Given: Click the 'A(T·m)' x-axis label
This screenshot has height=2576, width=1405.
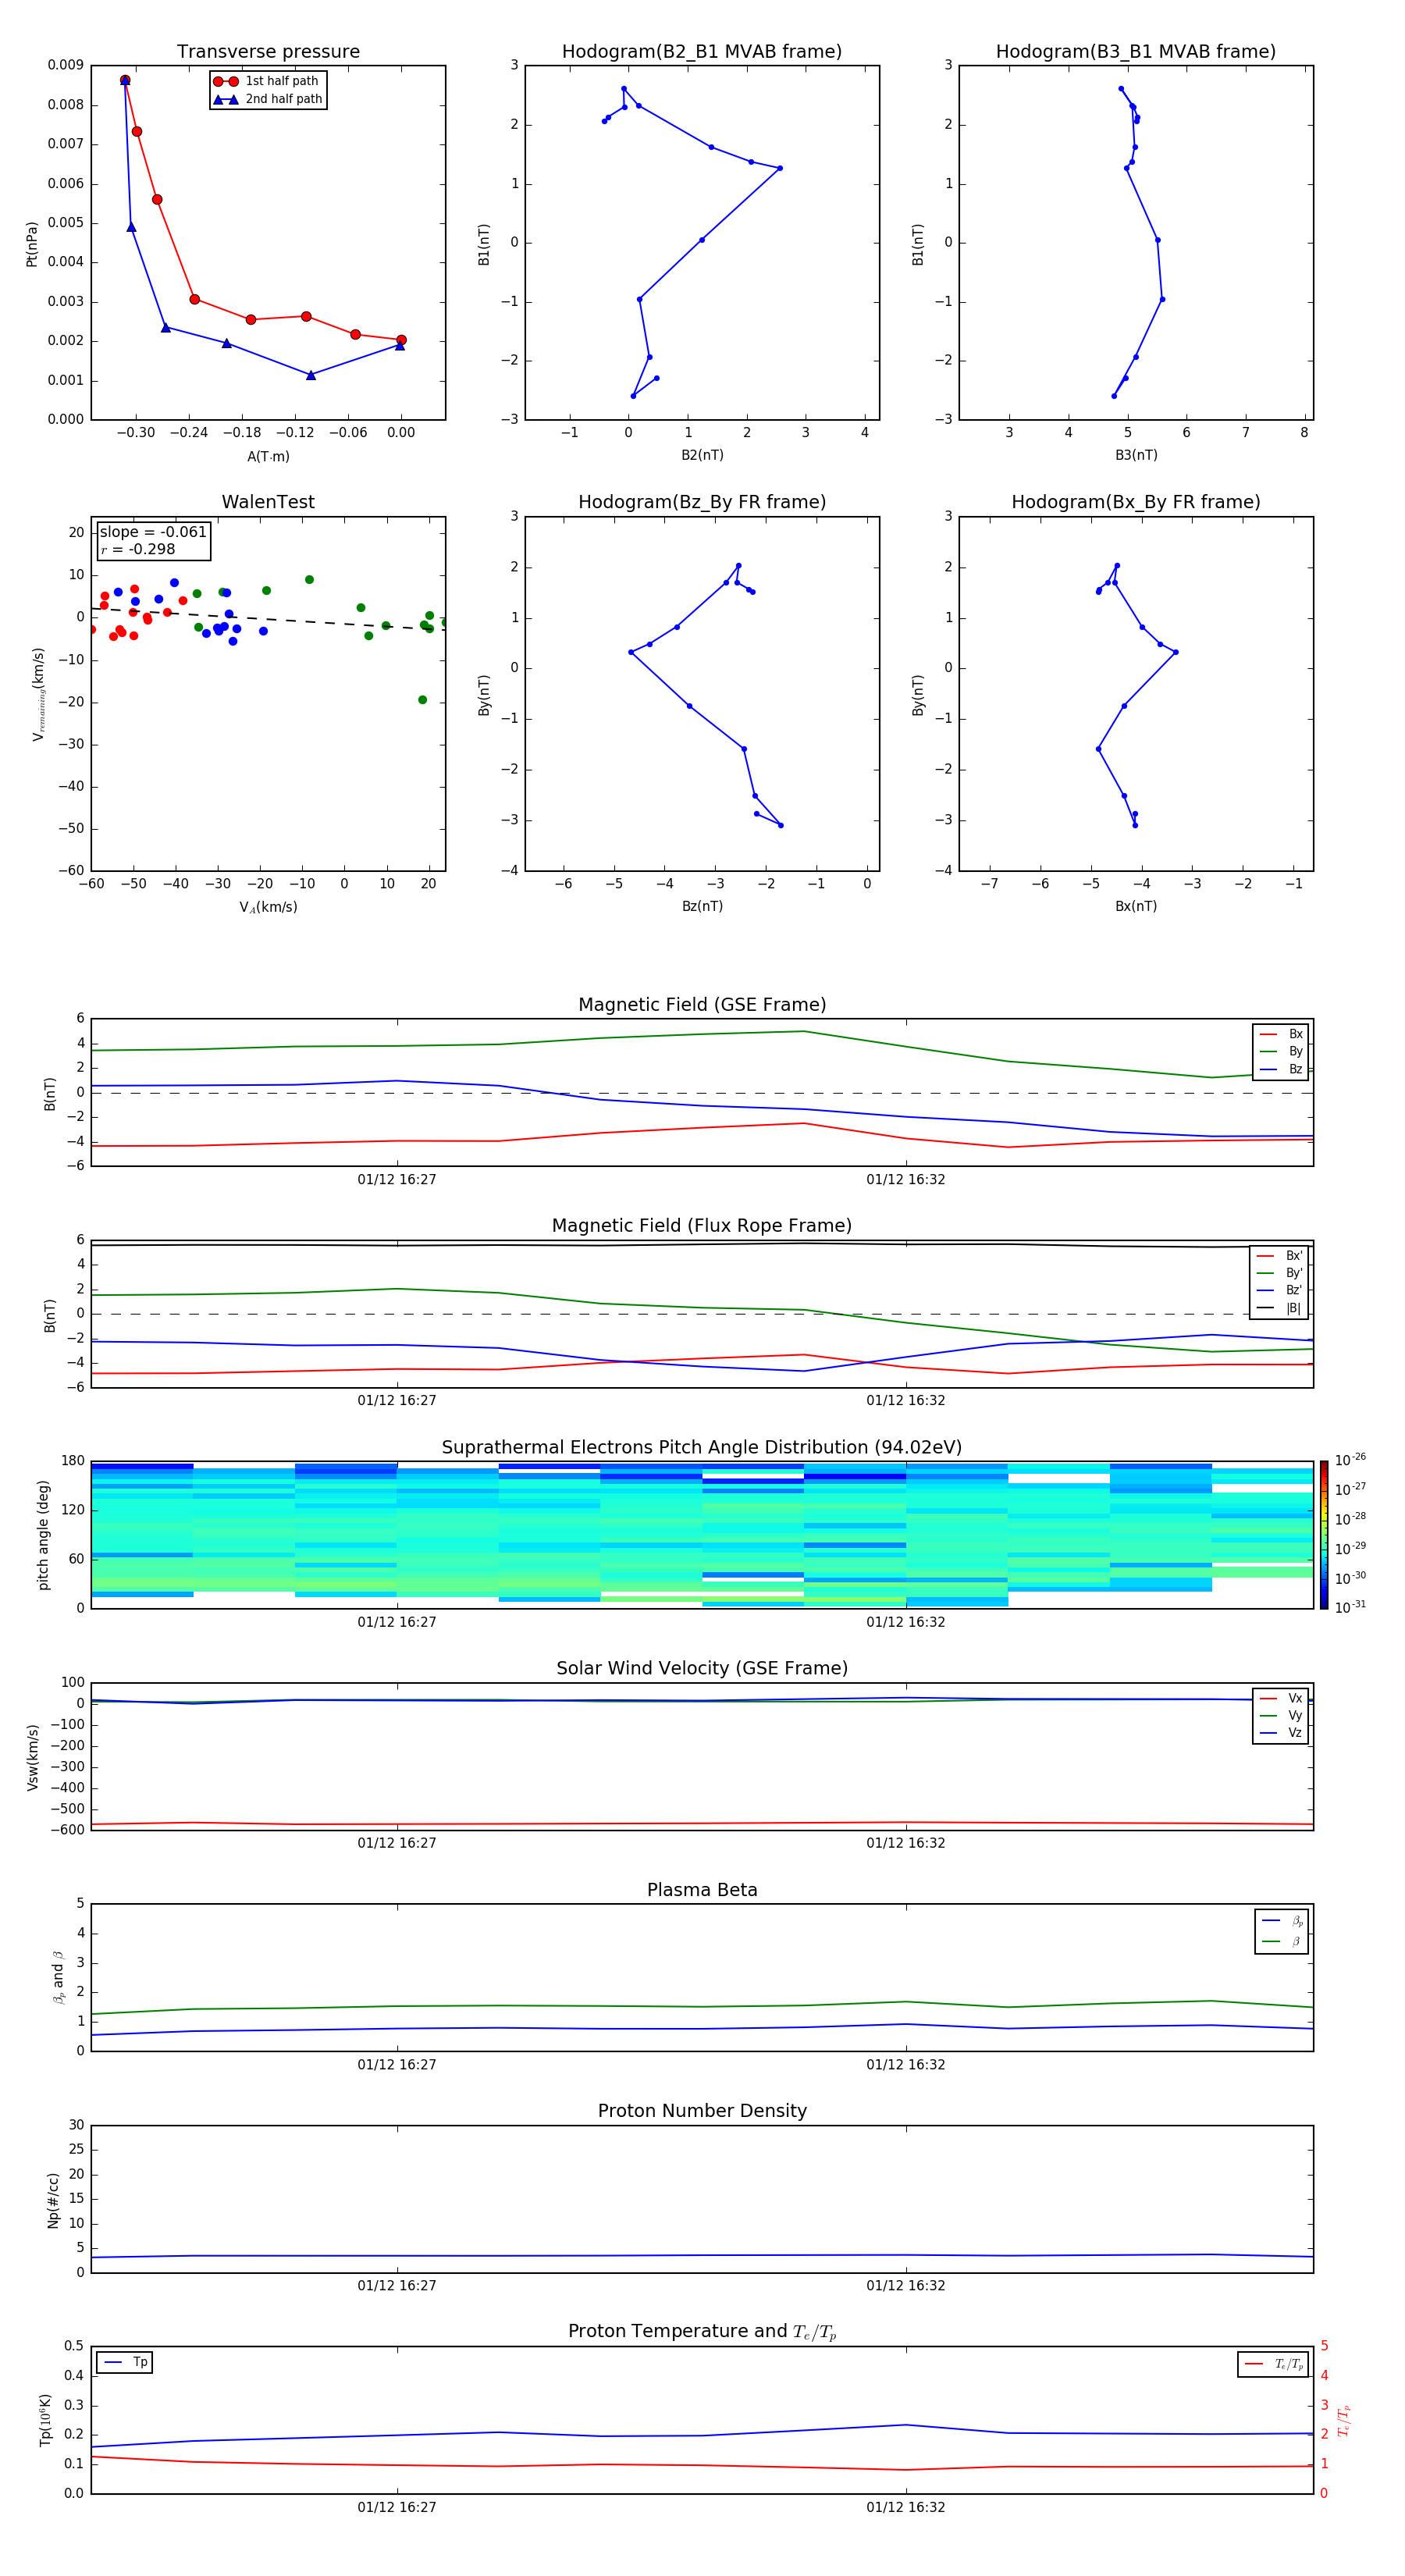Looking at the screenshot, I should click(268, 456).
